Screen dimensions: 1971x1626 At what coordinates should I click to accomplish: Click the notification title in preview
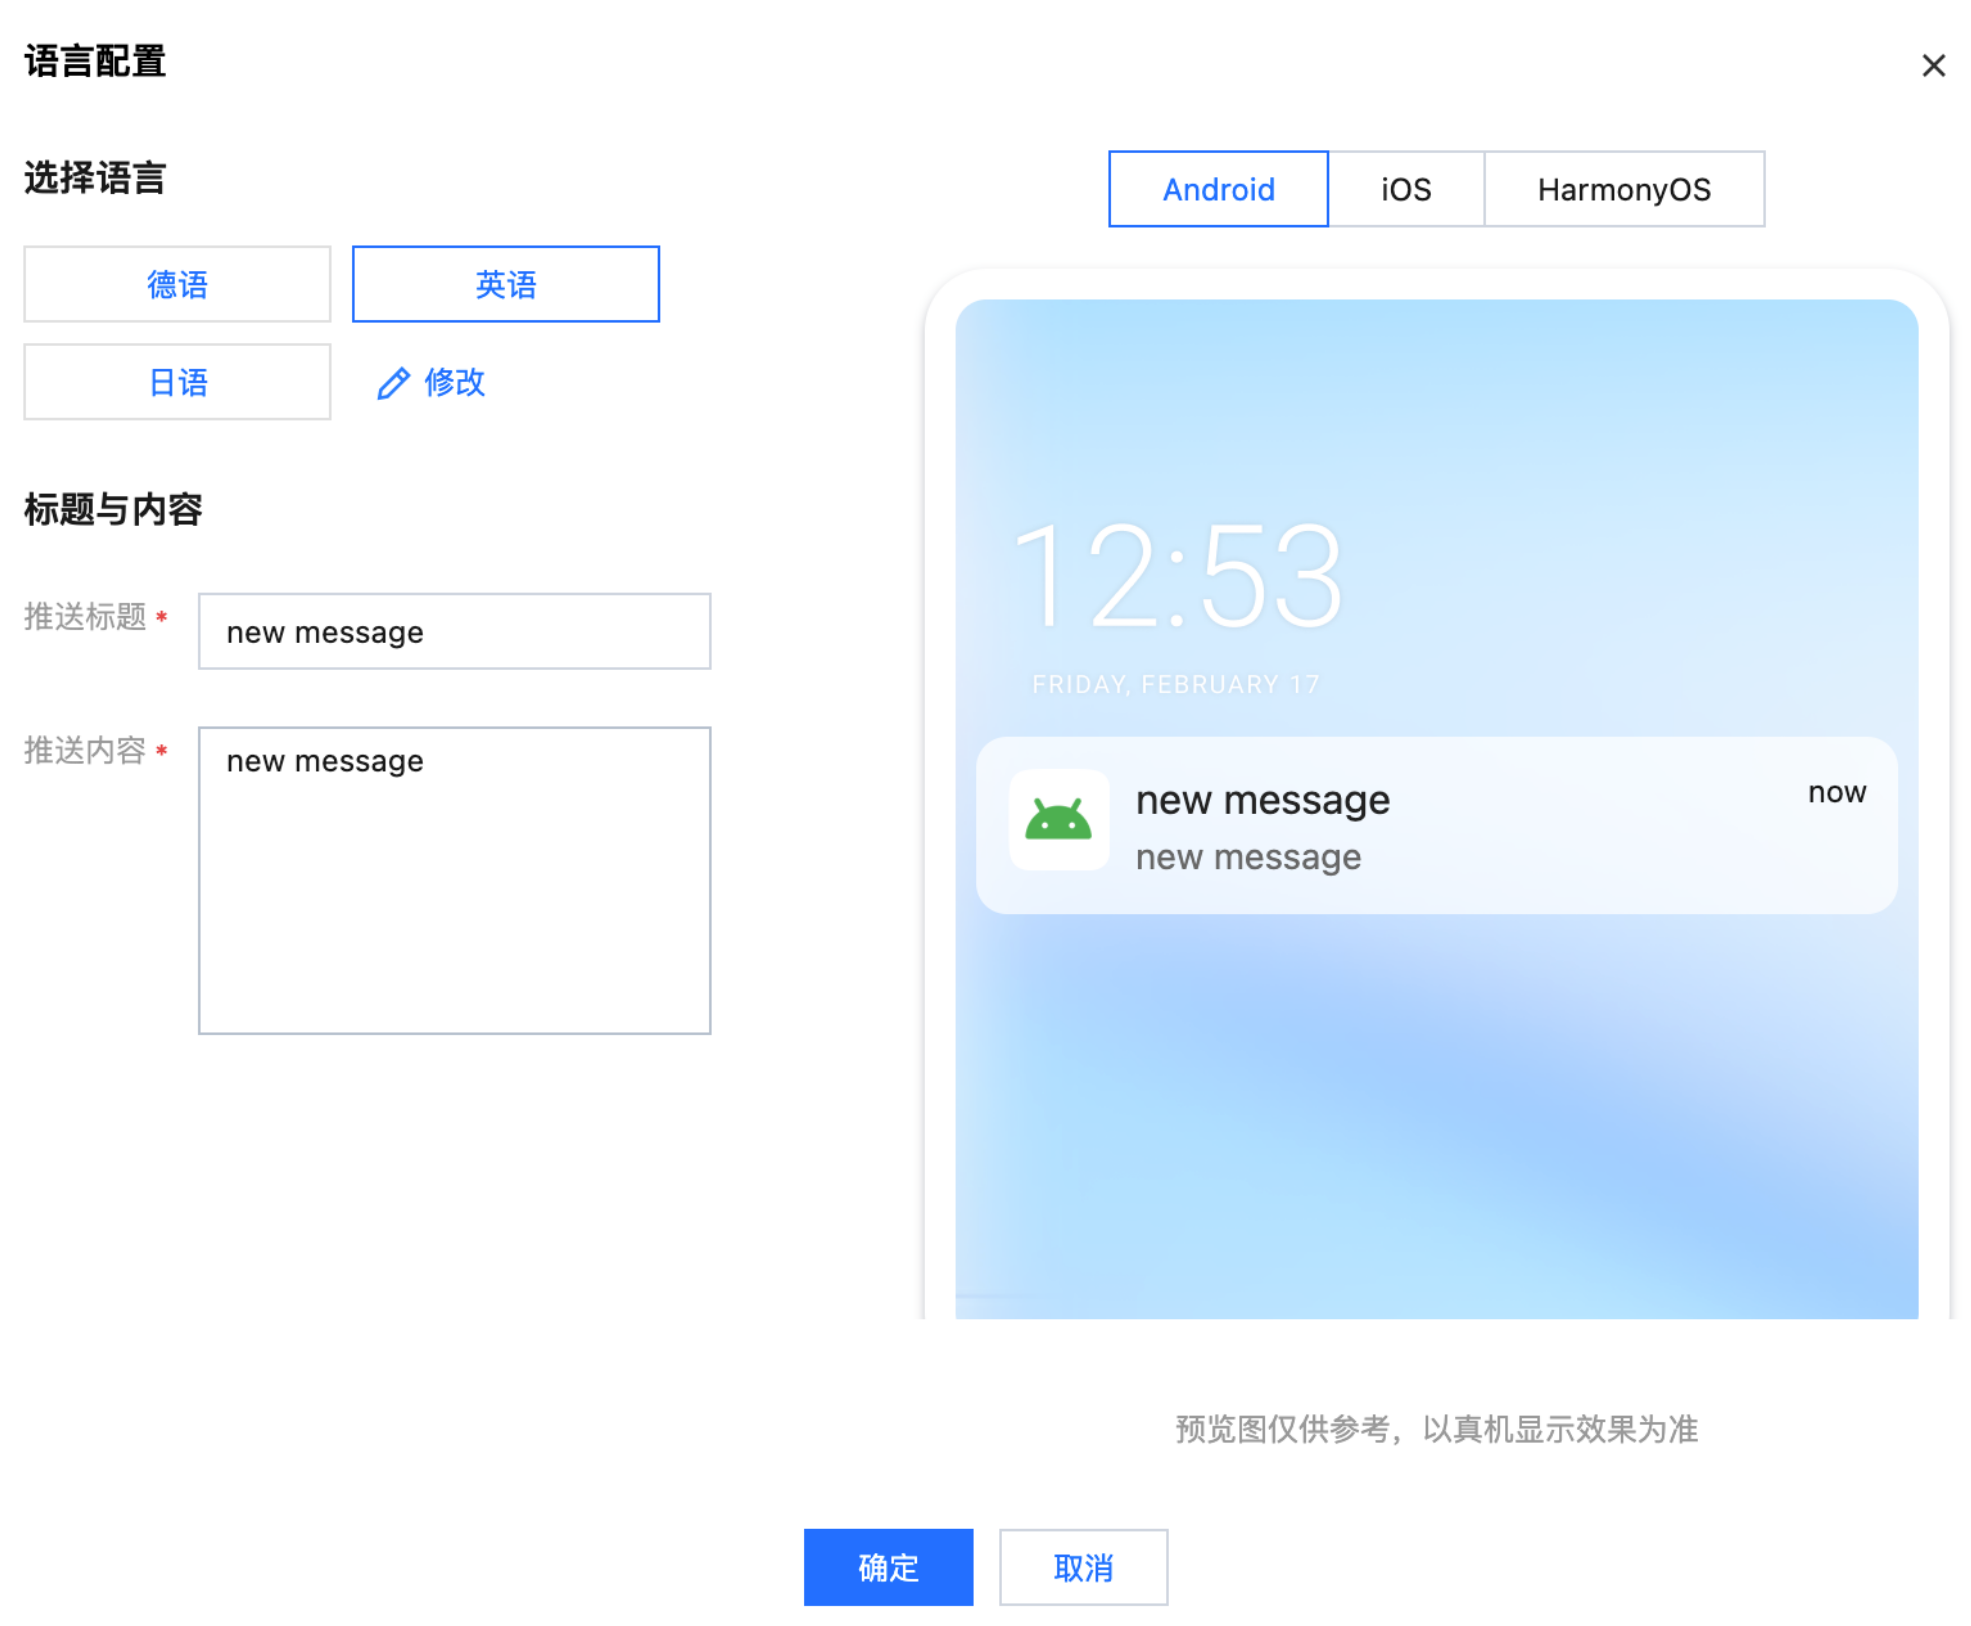pyautogui.click(x=1262, y=800)
